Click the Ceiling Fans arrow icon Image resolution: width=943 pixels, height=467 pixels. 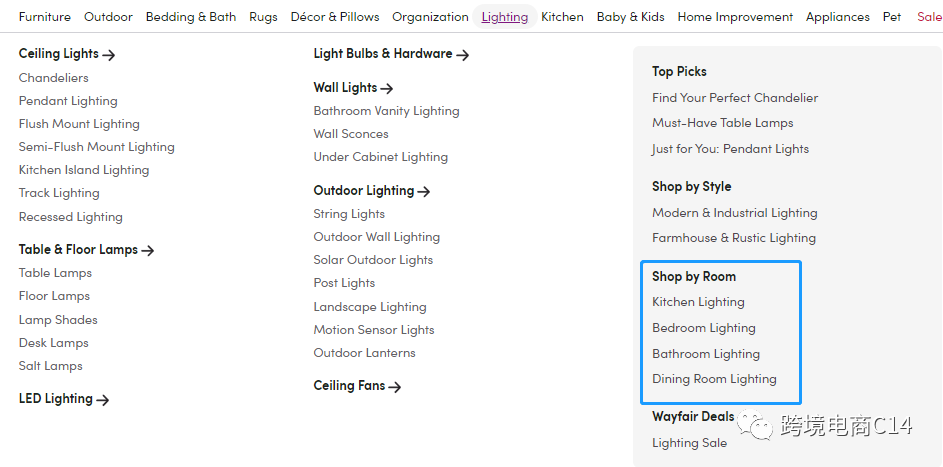(x=395, y=387)
